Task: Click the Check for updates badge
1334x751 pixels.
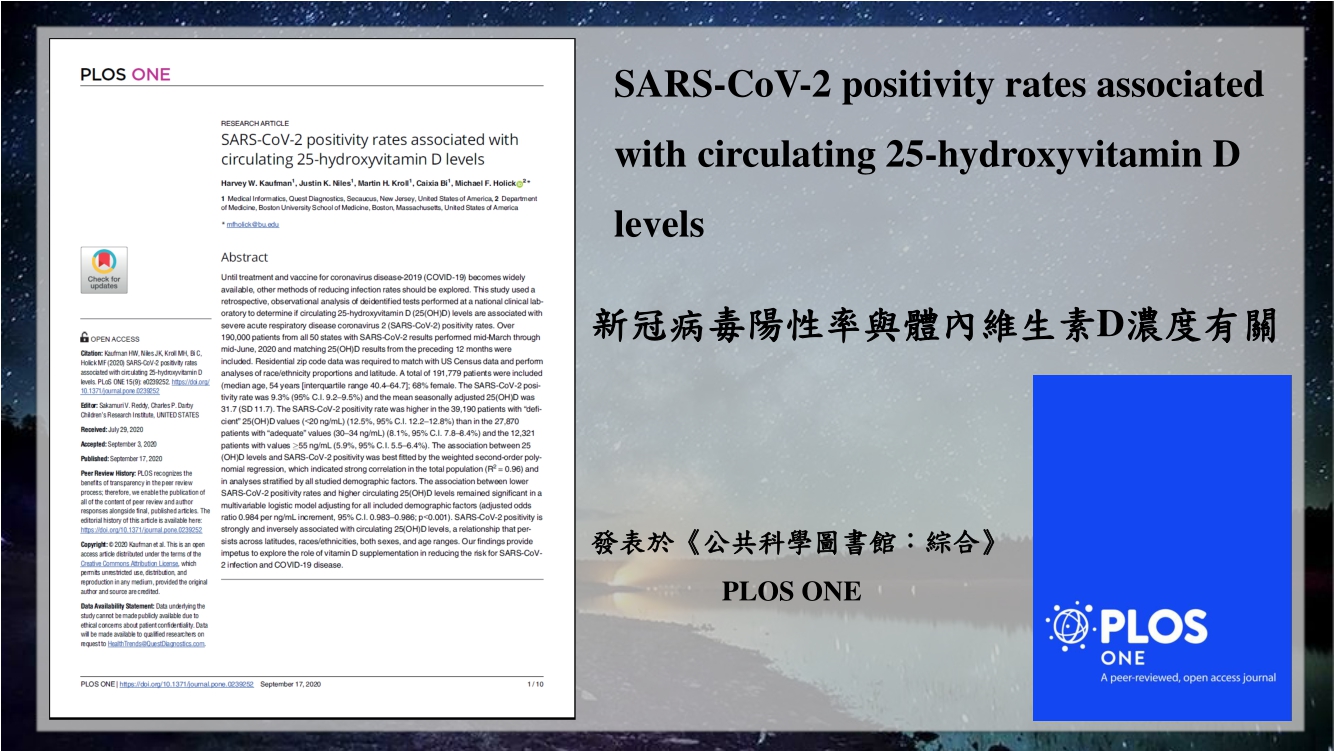Action: tap(104, 270)
